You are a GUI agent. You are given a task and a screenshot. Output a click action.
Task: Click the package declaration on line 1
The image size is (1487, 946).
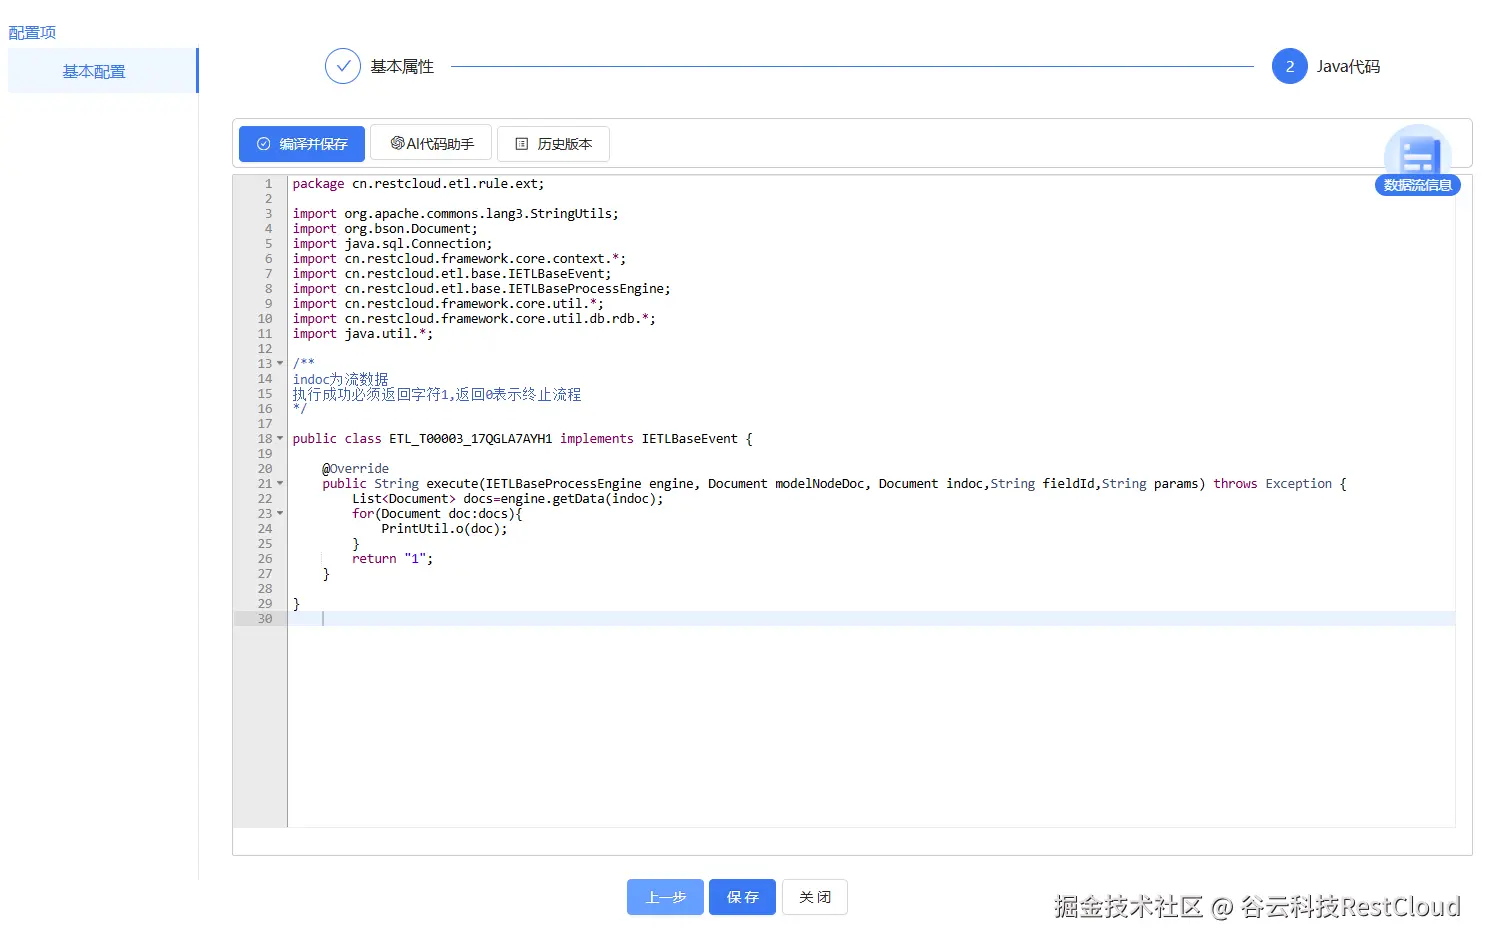(x=418, y=184)
